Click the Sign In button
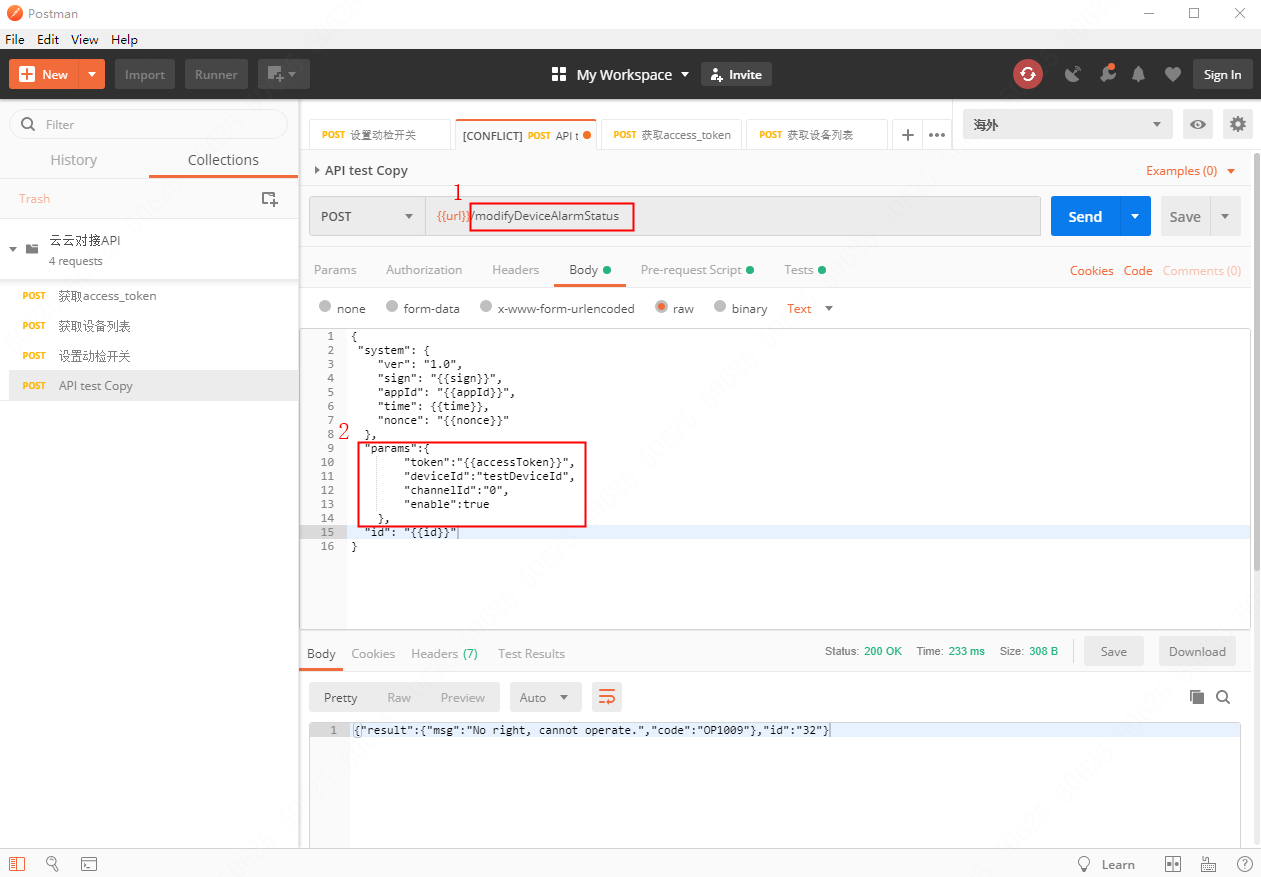The width and height of the screenshot is (1261, 877). click(1222, 74)
